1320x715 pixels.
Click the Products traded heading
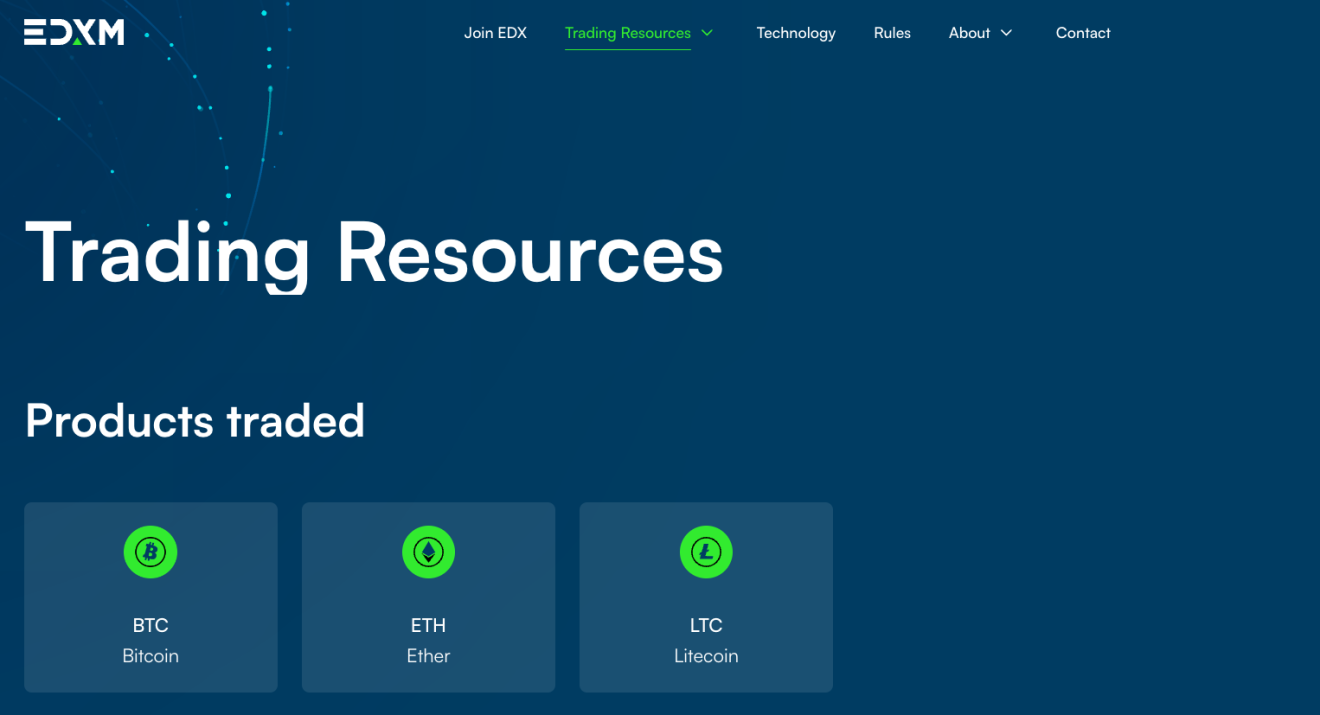[195, 421]
